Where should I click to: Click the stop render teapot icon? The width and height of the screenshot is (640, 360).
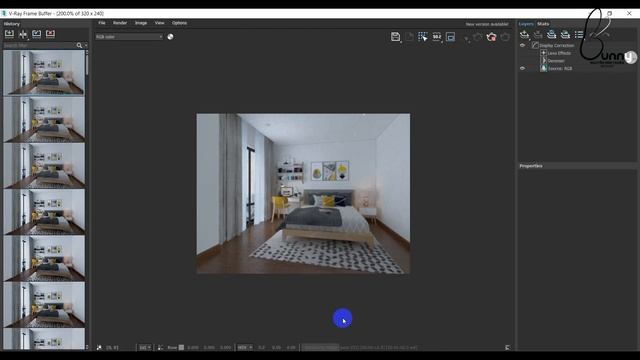[x=478, y=37]
